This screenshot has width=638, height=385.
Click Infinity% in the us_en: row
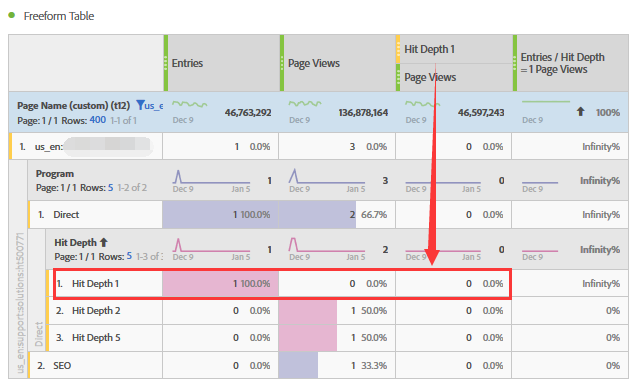pos(601,147)
